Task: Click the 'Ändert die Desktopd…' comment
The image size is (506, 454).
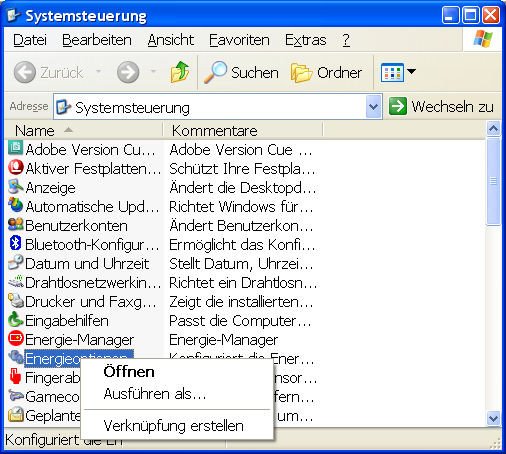Action: coord(243,188)
